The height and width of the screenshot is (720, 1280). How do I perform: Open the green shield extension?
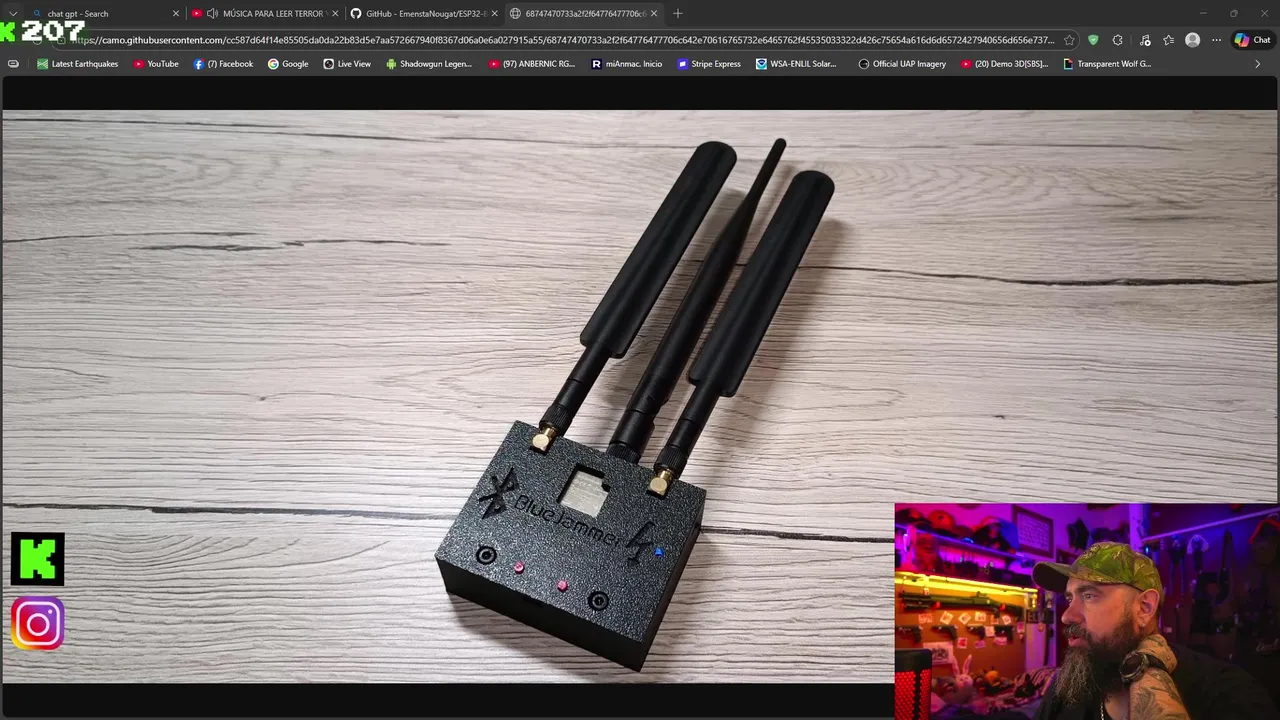point(1093,40)
